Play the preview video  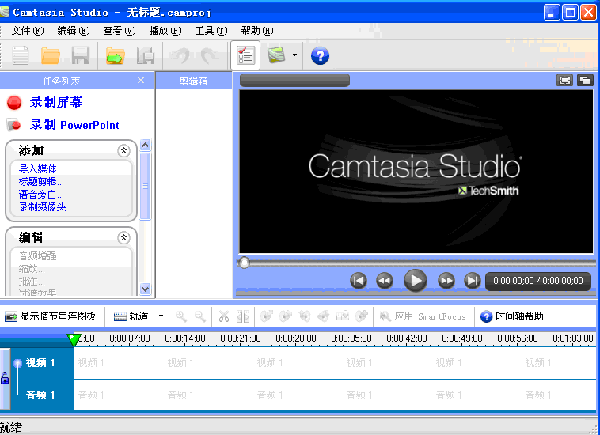pyautogui.click(x=415, y=280)
